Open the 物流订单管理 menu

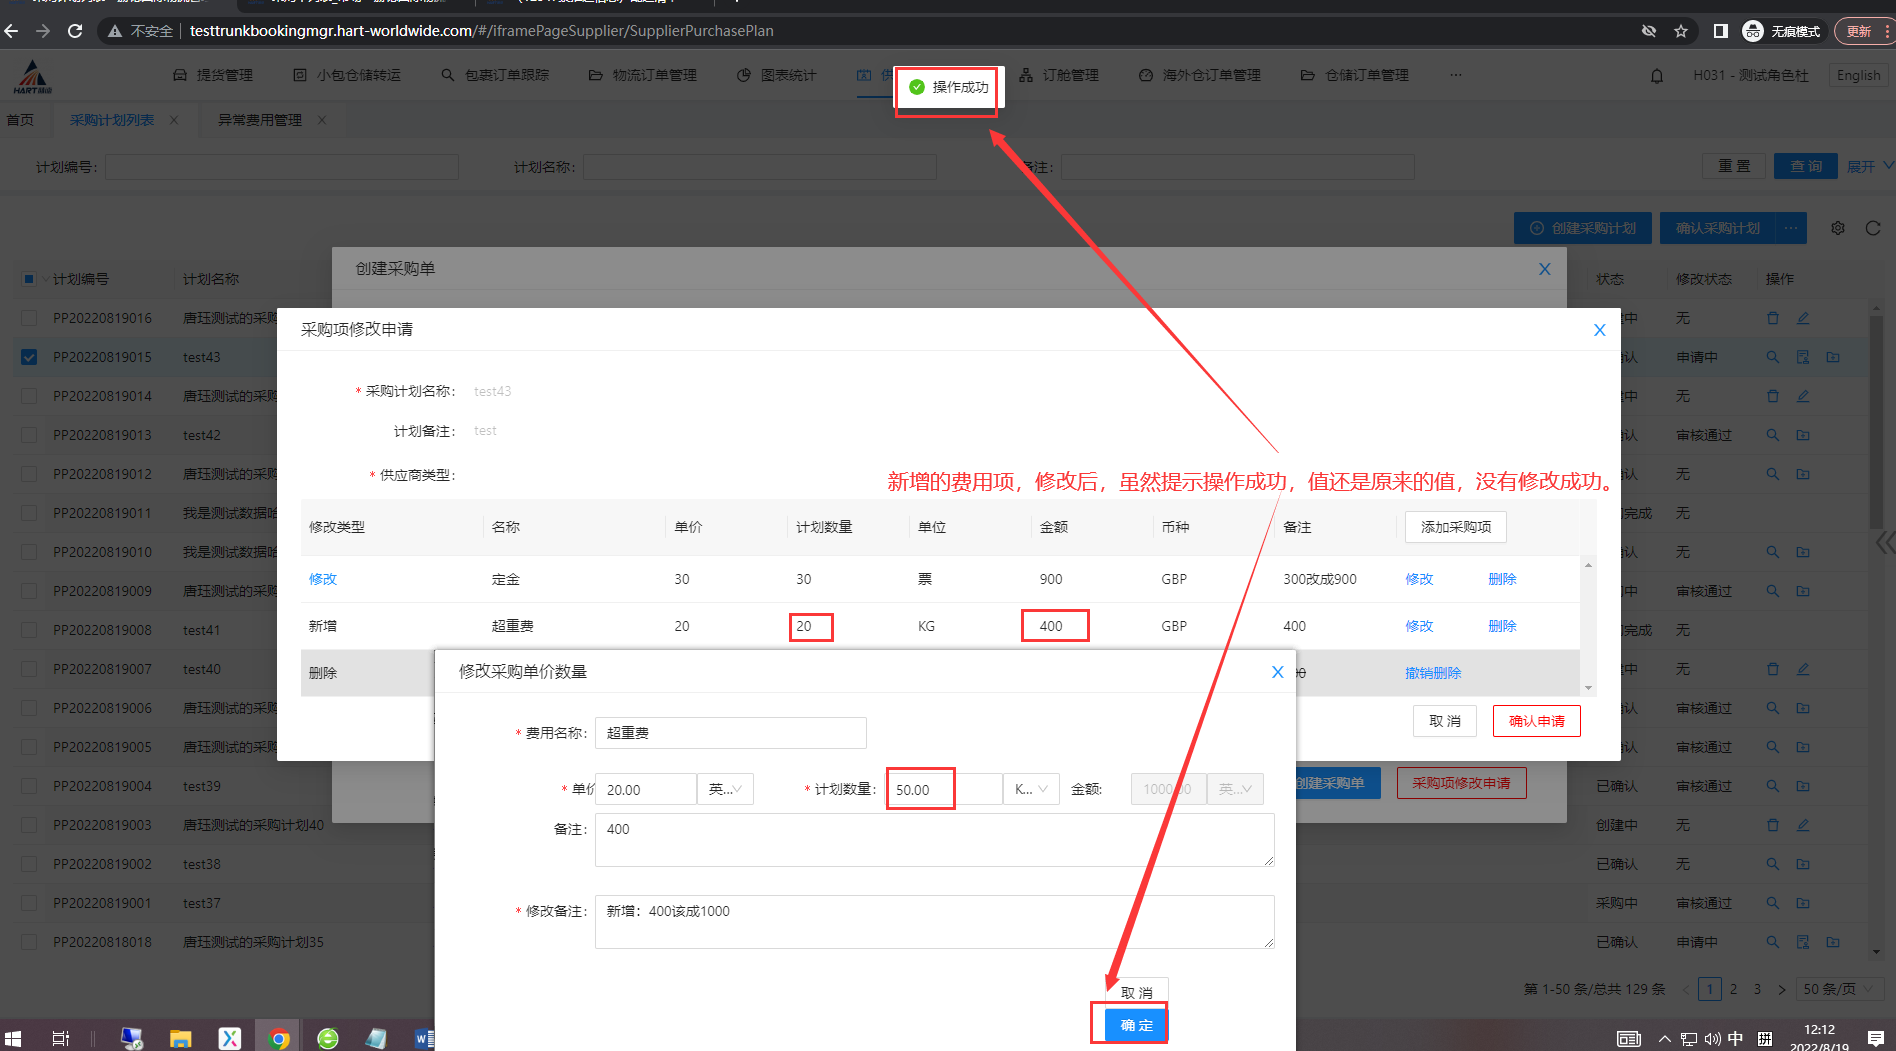(643, 75)
